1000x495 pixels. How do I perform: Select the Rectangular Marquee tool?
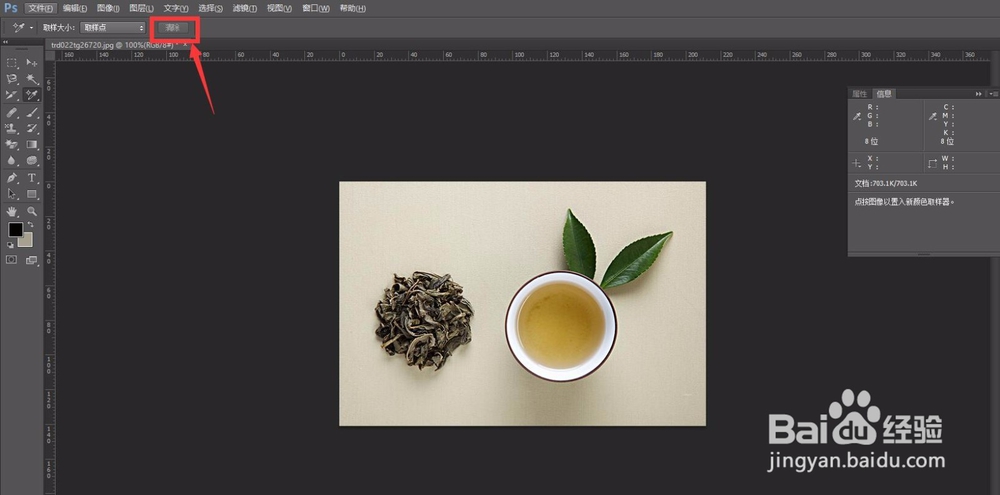[11, 63]
